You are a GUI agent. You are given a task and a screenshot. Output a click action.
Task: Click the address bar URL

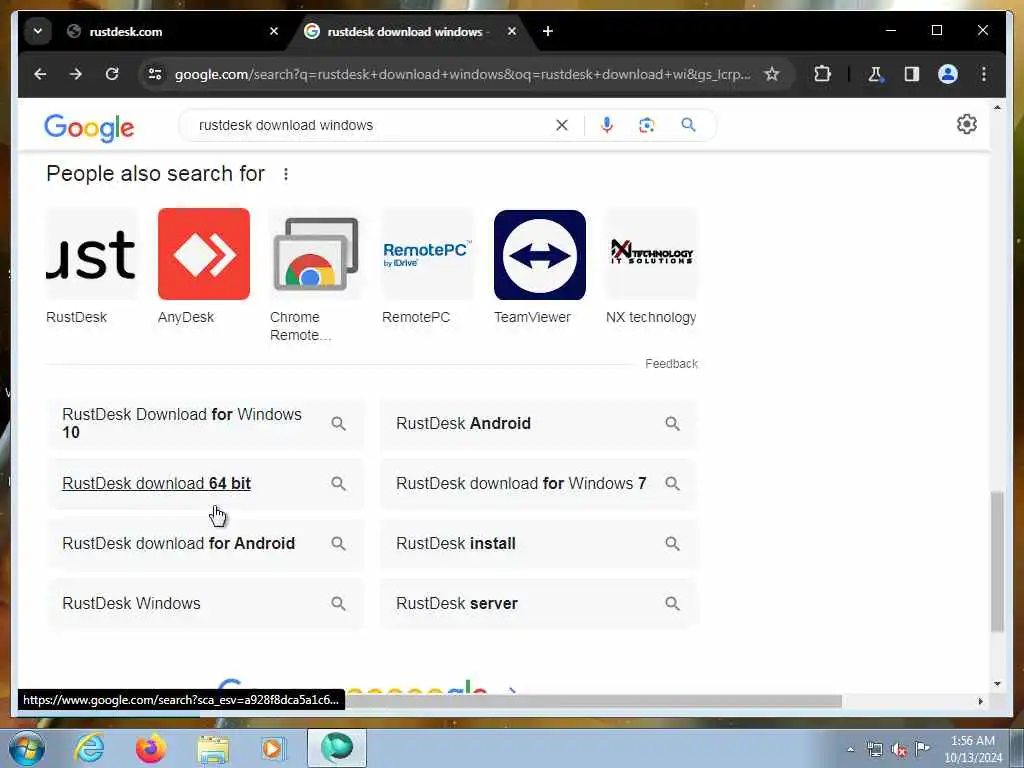pos(462,74)
